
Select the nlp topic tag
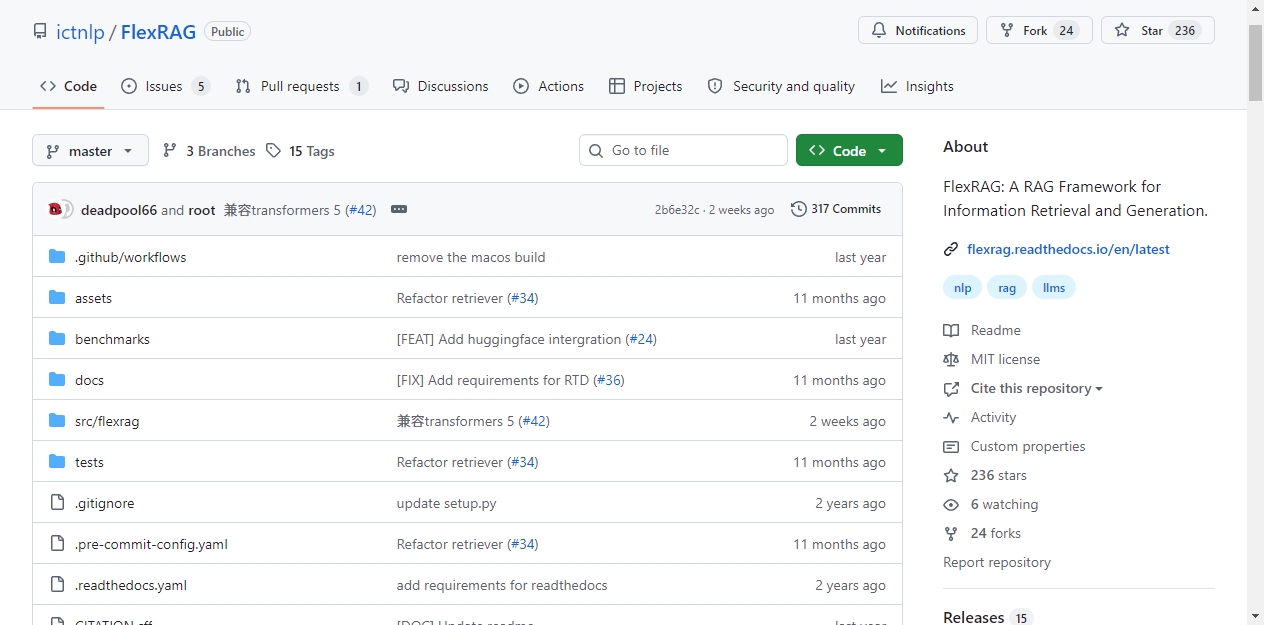click(962, 288)
